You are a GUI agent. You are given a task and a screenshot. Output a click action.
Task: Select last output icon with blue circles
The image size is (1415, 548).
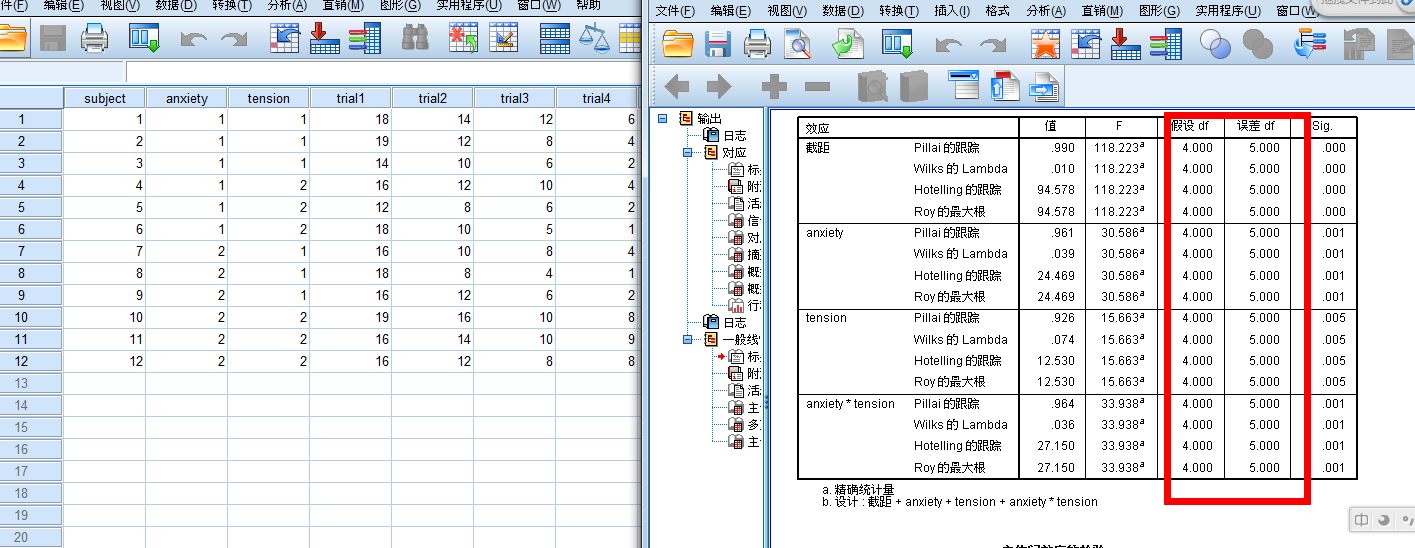click(x=1216, y=44)
